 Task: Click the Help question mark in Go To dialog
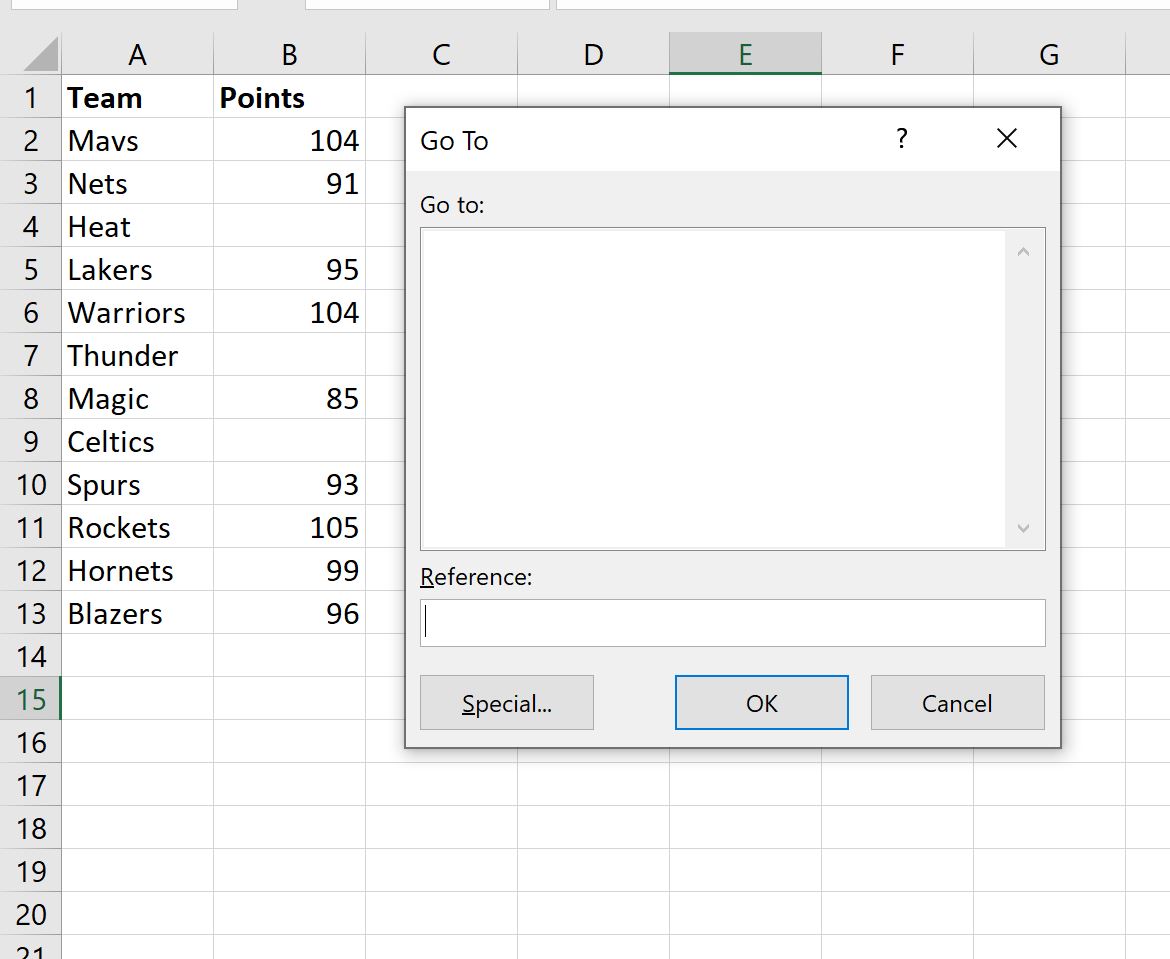(902, 140)
